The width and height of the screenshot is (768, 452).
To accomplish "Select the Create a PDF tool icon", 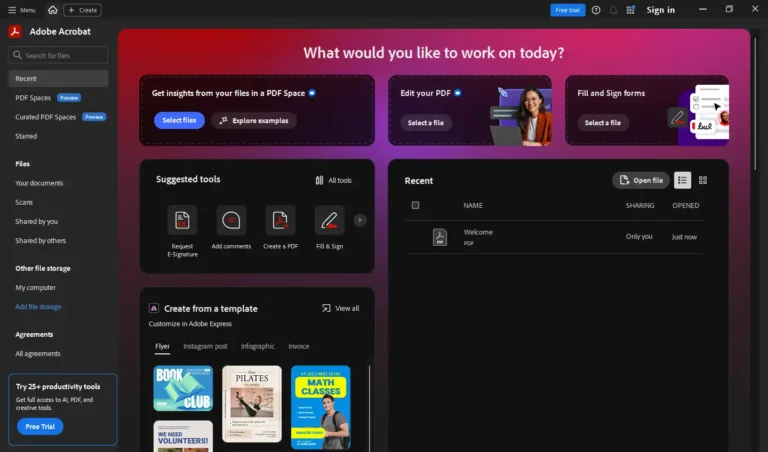I will [280, 220].
